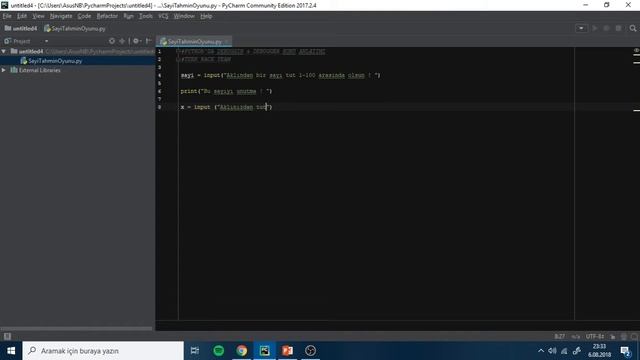The height and width of the screenshot is (360, 640).
Task: Open Search Everywhere magnifier icon
Action: coord(633,28)
